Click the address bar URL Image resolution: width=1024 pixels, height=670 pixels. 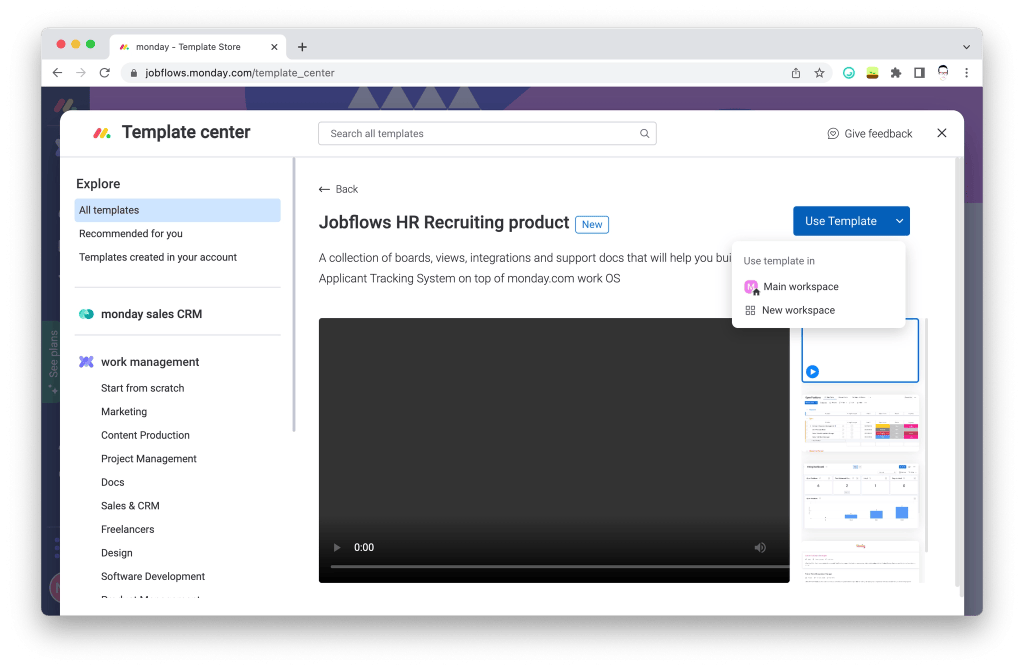[240, 72]
